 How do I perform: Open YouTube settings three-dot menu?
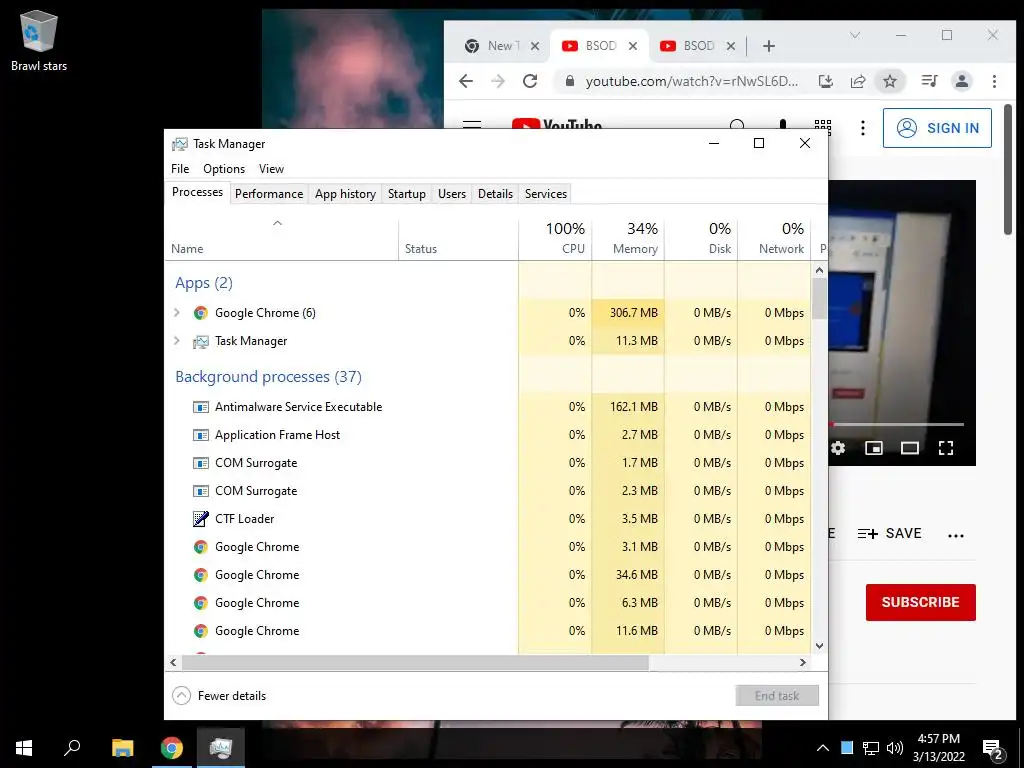863,128
